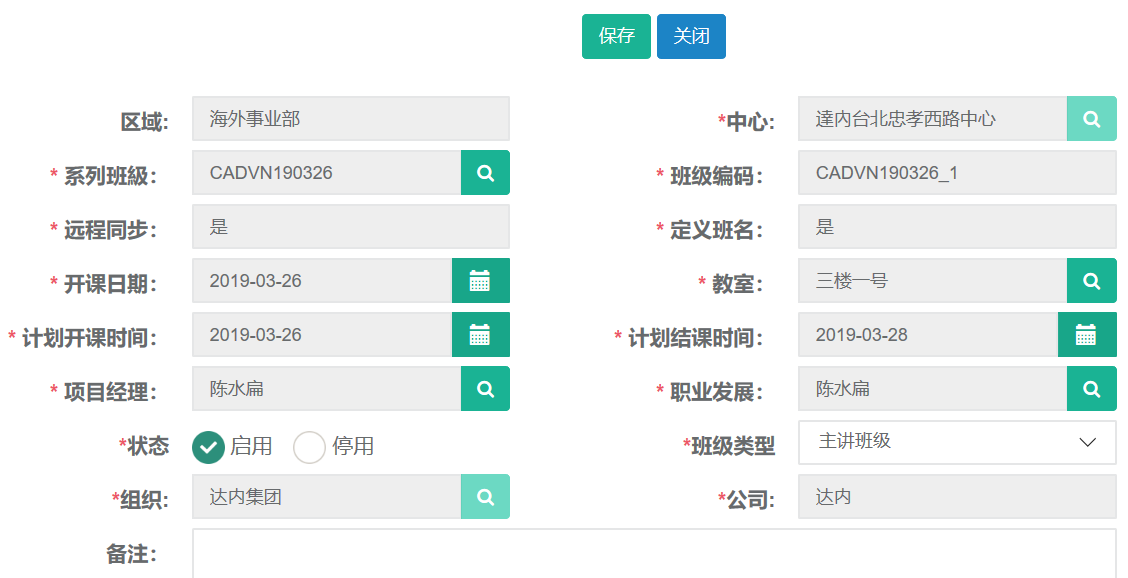The width and height of the screenshot is (1128, 578).
Task: Open the 组织 lookup search icon
Action: point(485,497)
